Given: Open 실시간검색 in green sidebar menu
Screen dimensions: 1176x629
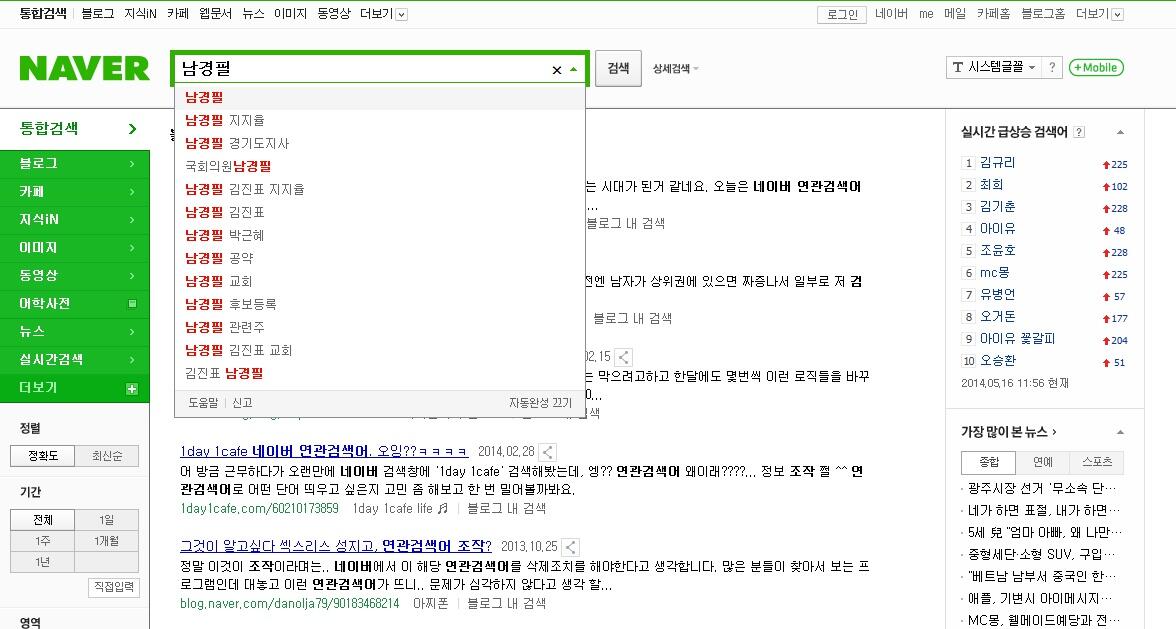Looking at the screenshot, I should click(x=75, y=360).
